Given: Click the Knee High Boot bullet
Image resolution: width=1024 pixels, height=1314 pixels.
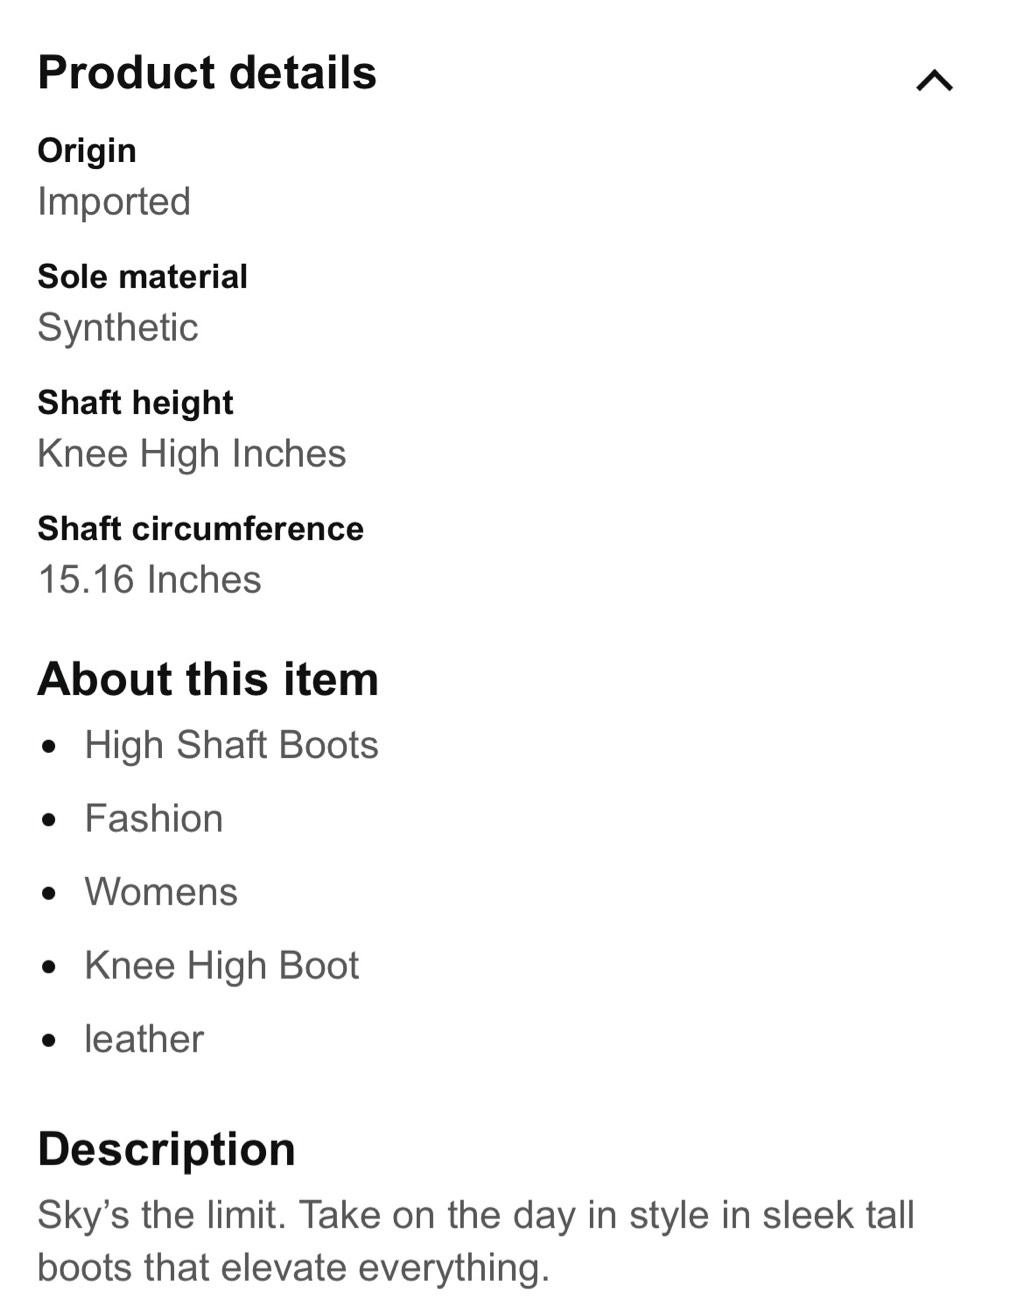Looking at the screenshot, I should tap(221, 966).
